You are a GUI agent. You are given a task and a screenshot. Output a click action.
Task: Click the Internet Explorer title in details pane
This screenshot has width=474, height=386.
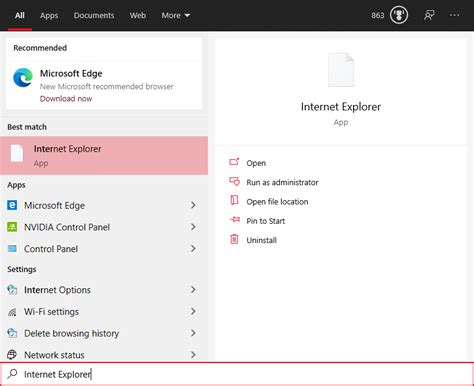(x=341, y=107)
